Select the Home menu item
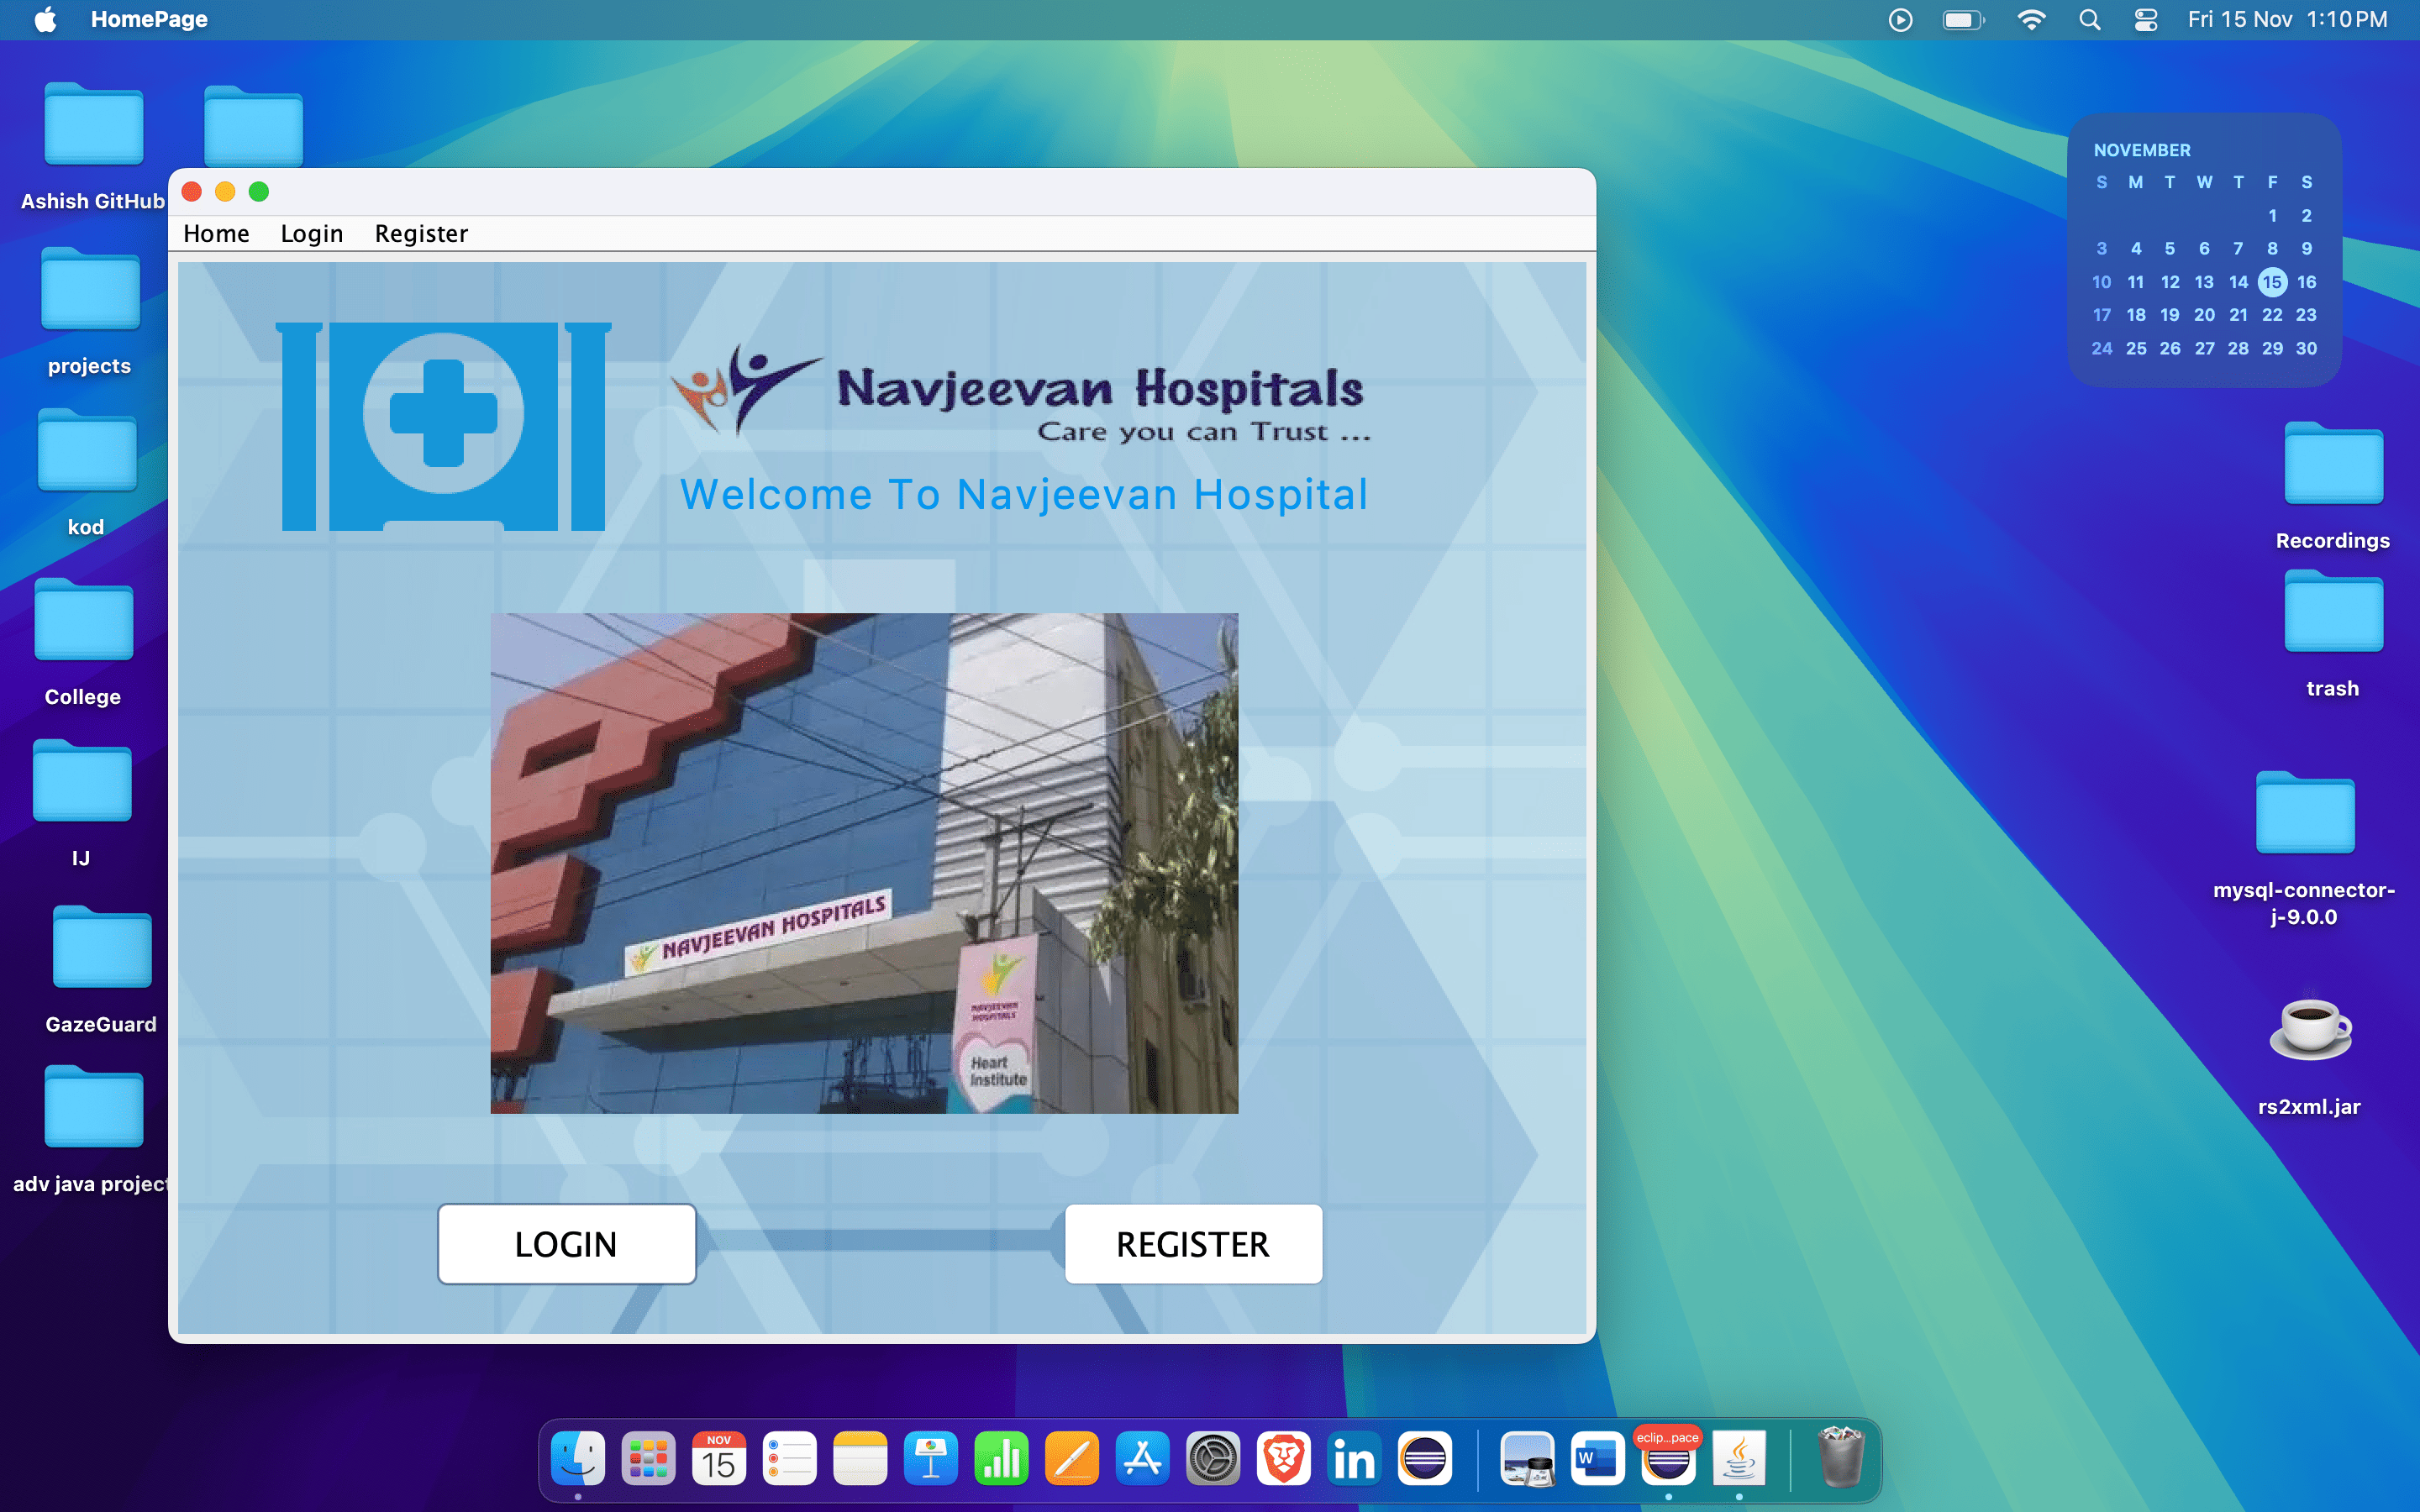 pyautogui.click(x=216, y=233)
